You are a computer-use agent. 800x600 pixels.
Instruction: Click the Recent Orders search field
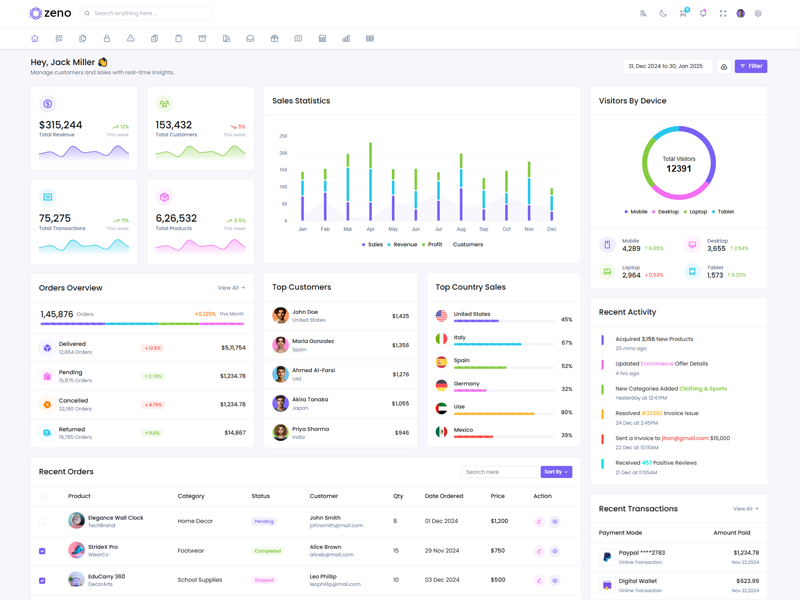(x=498, y=472)
